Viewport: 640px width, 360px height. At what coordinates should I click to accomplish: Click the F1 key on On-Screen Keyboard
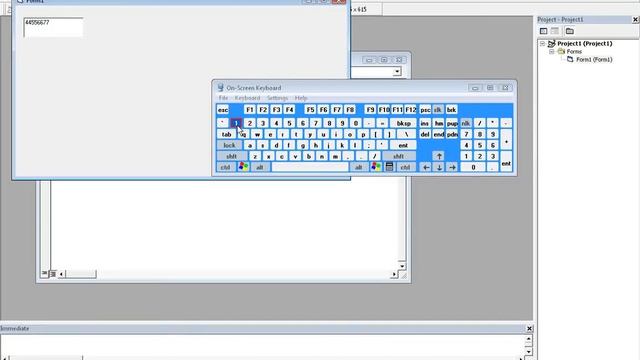[x=249, y=109]
